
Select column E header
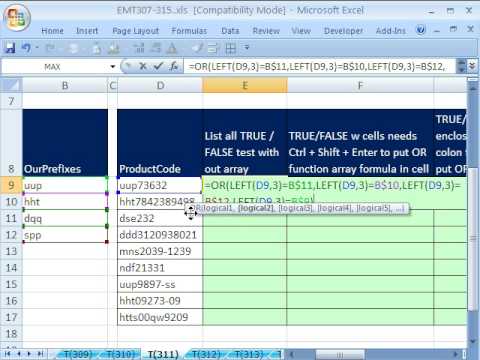(x=245, y=86)
